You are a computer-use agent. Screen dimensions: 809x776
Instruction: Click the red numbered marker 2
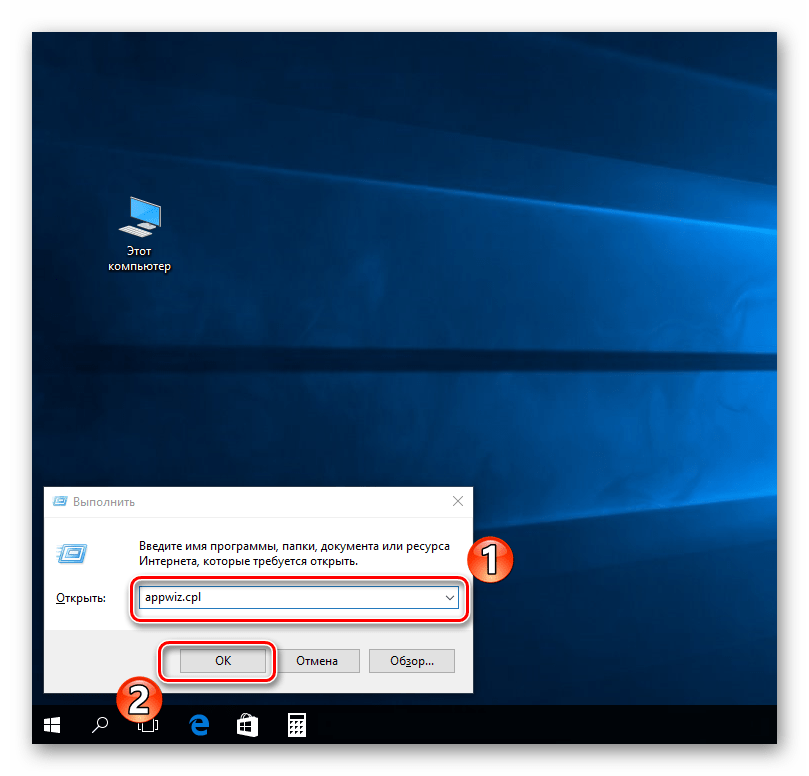[x=140, y=699]
